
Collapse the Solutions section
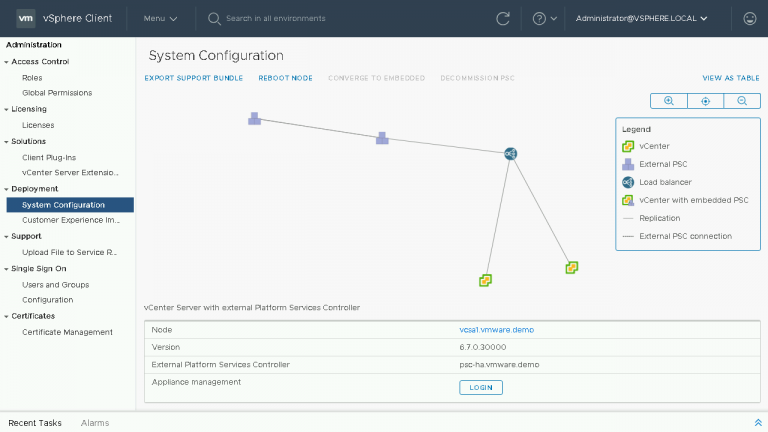(x=6, y=142)
